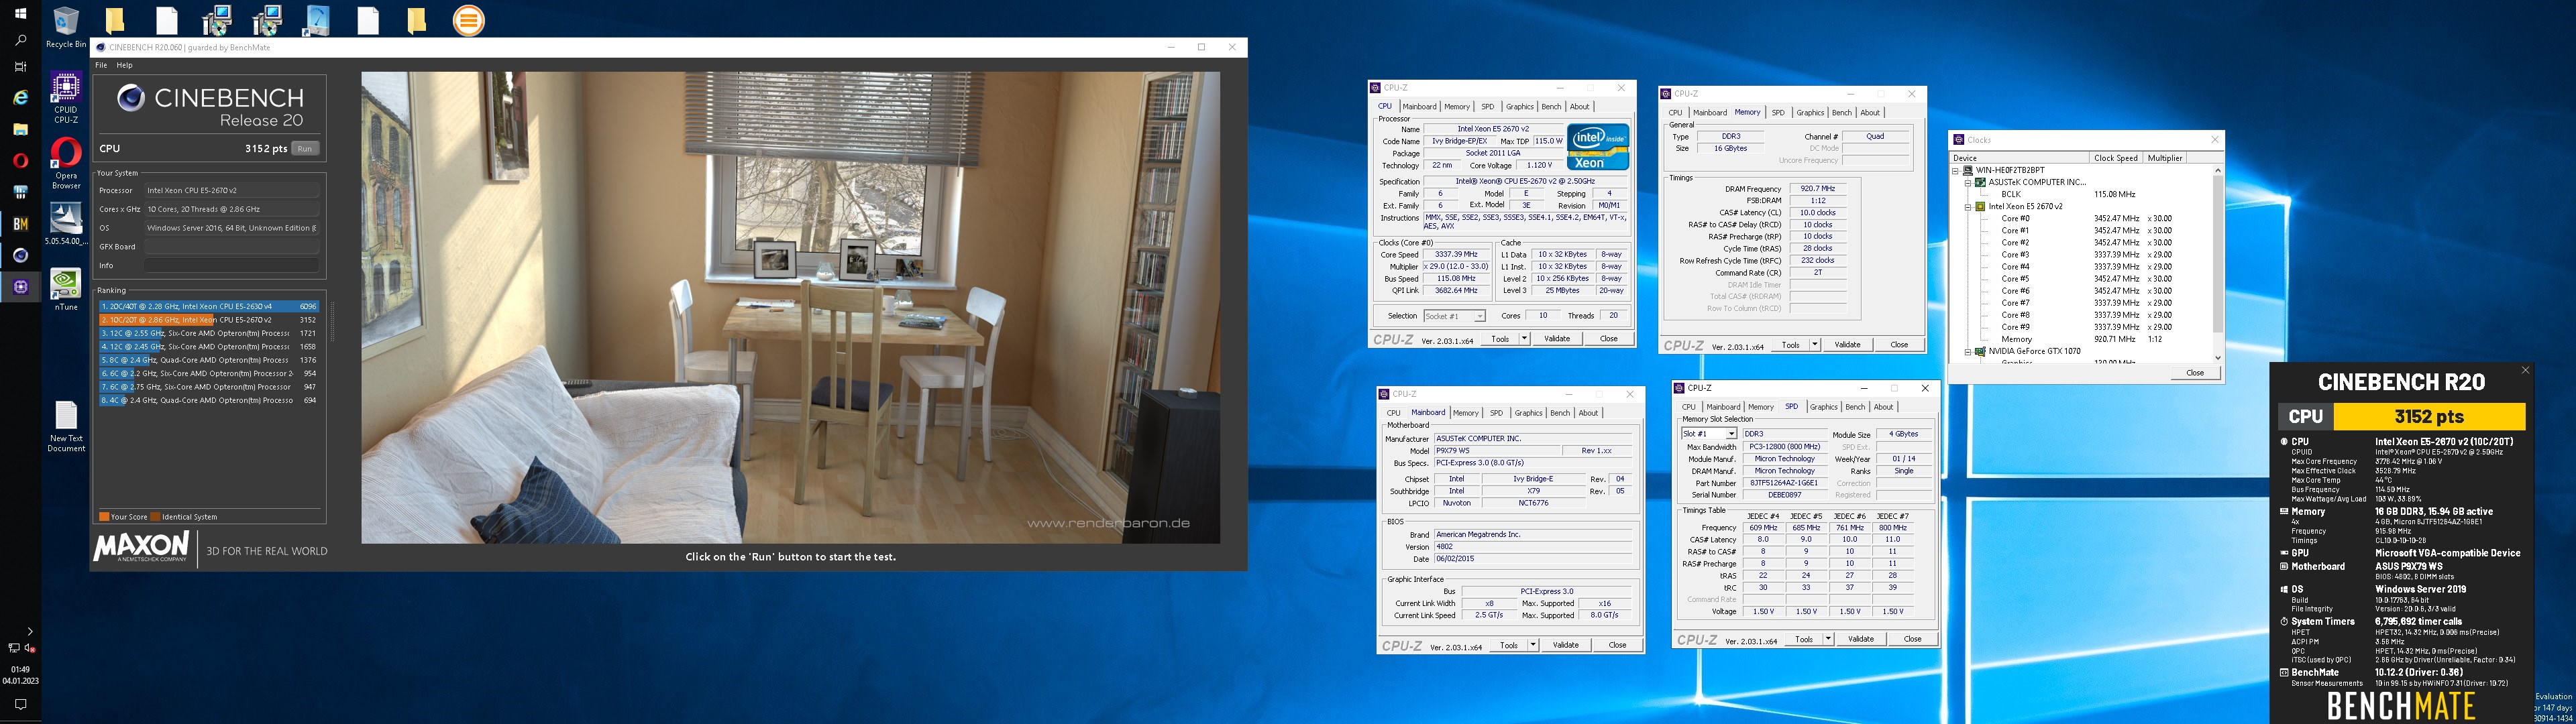Select the blue gauge shortcut icon on desktop
This screenshot has height=724, width=2576.
click(317, 20)
